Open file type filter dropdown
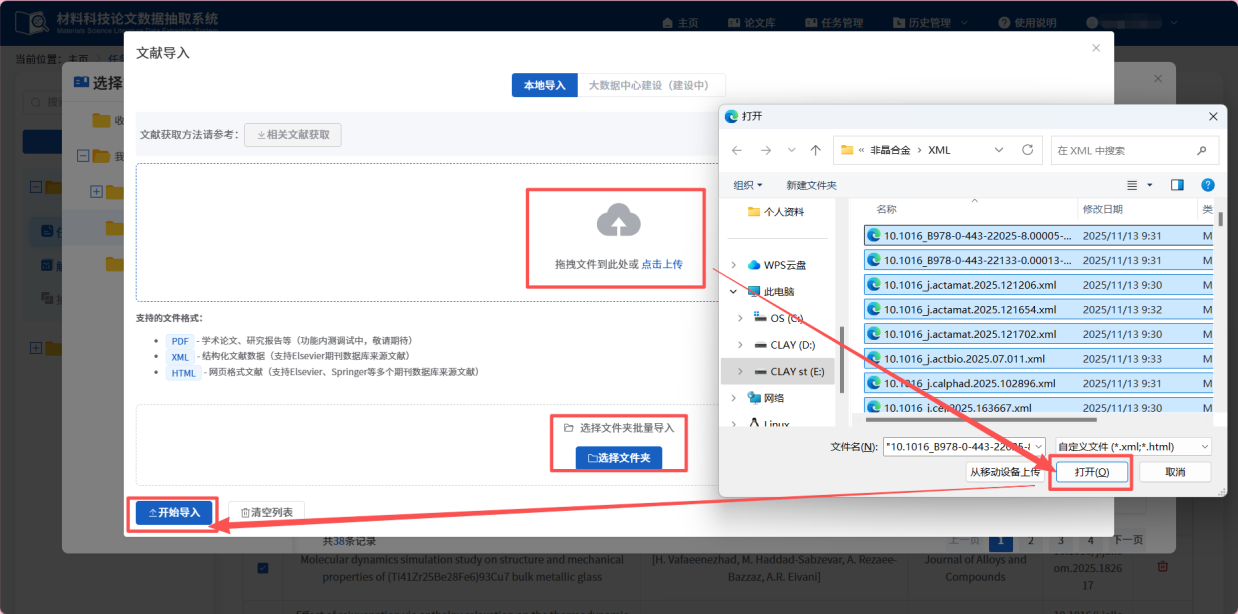Viewport: 1238px width, 614px height. (x=1134, y=447)
